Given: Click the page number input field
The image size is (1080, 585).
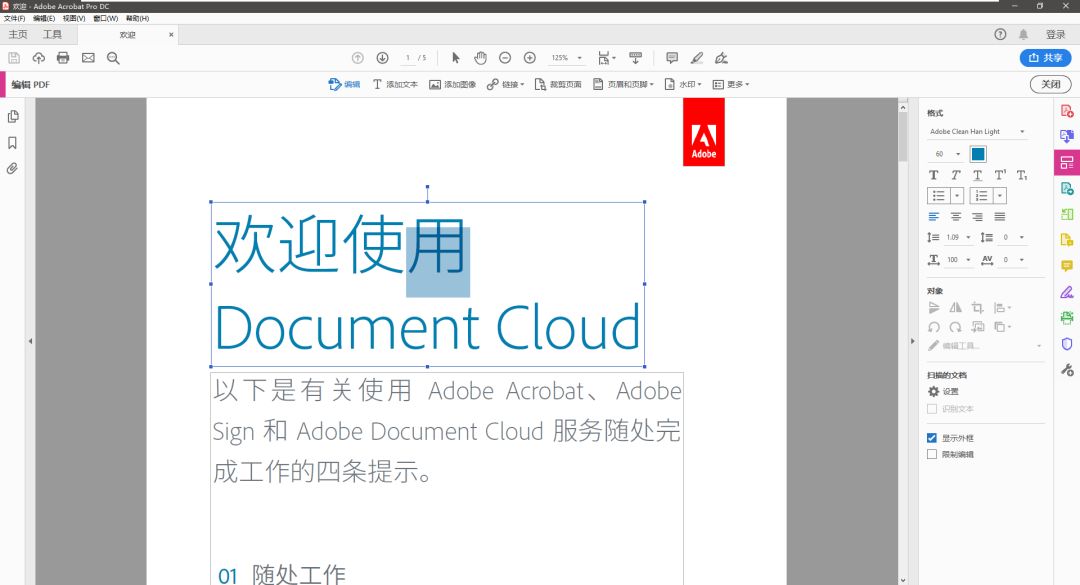Looking at the screenshot, I should (x=408, y=57).
